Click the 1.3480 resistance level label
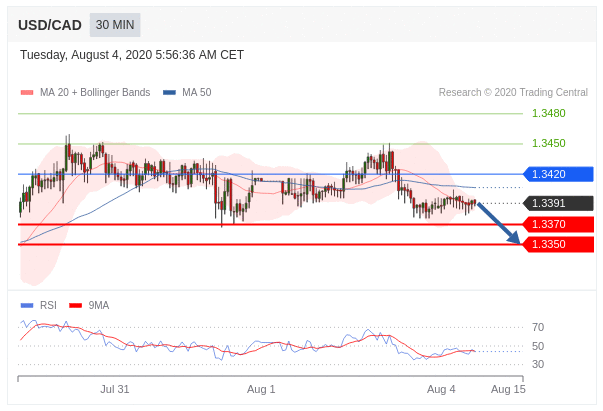The width and height of the screenshot is (603, 411). pyautogui.click(x=548, y=113)
